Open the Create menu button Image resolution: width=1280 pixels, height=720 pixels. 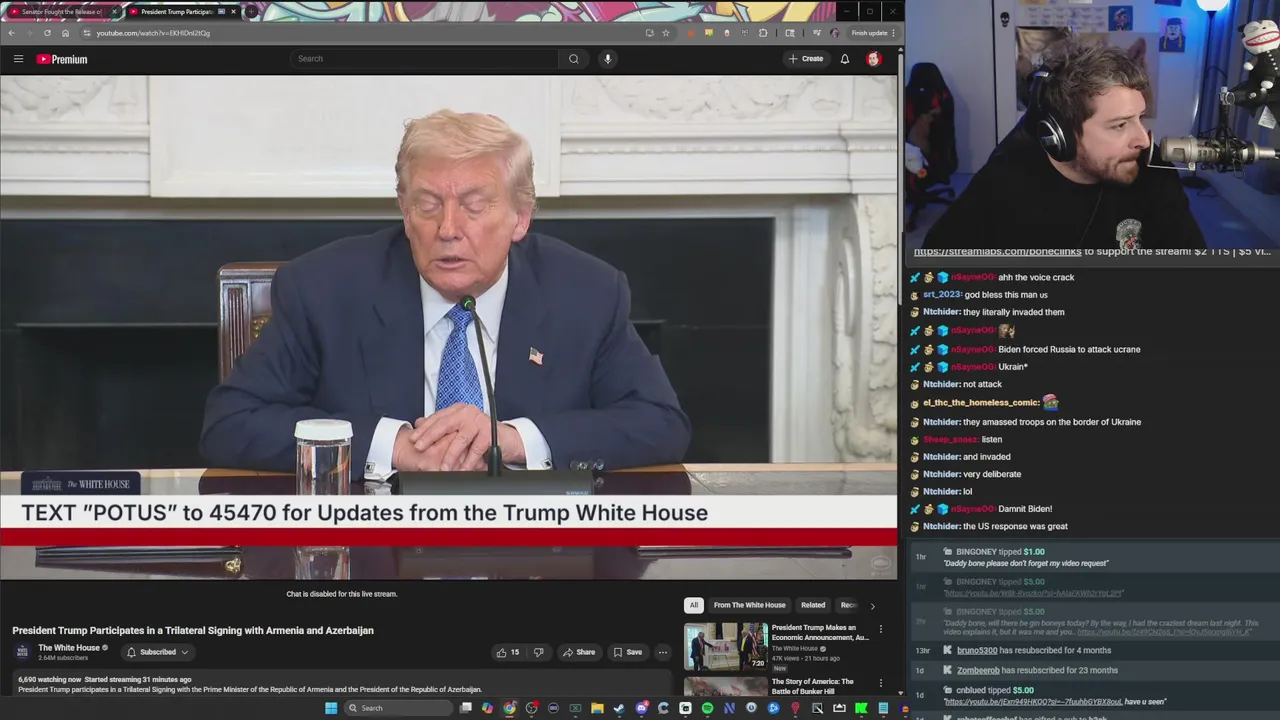(806, 59)
